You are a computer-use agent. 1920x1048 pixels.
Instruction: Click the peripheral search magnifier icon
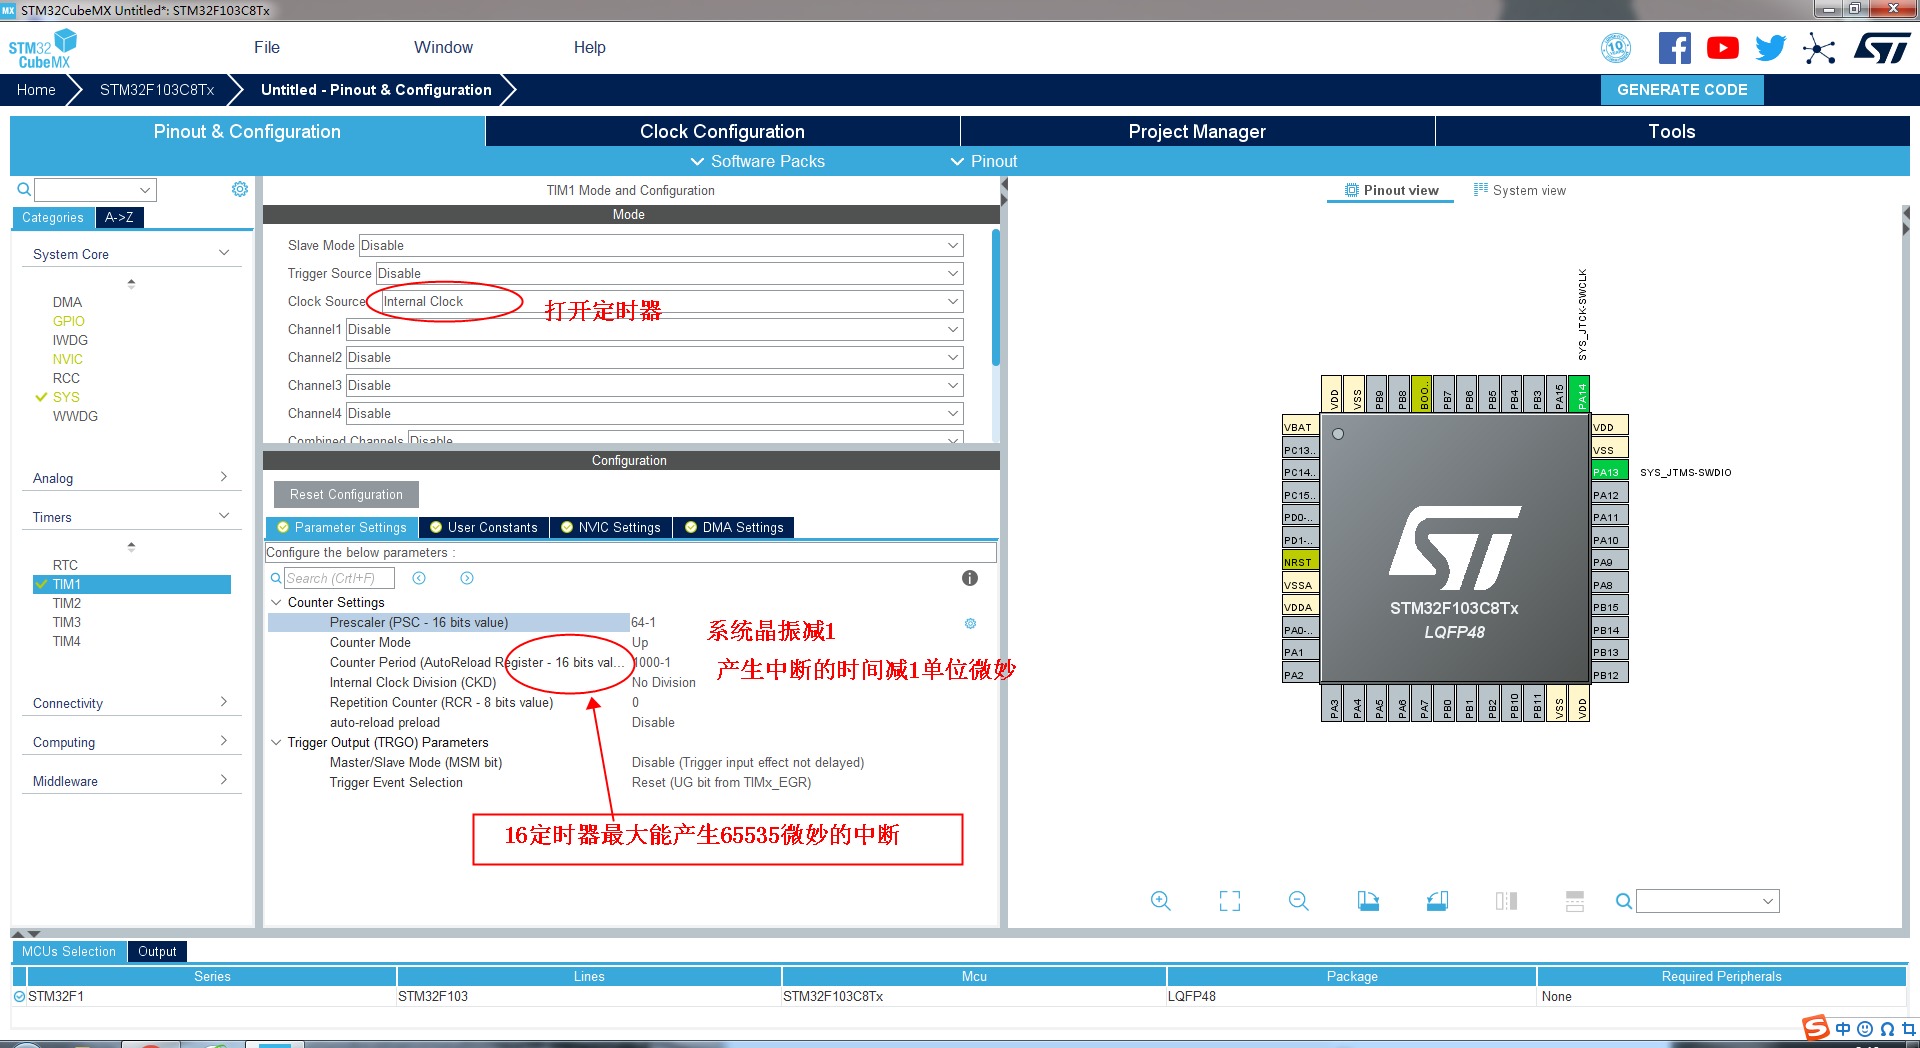[24, 189]
